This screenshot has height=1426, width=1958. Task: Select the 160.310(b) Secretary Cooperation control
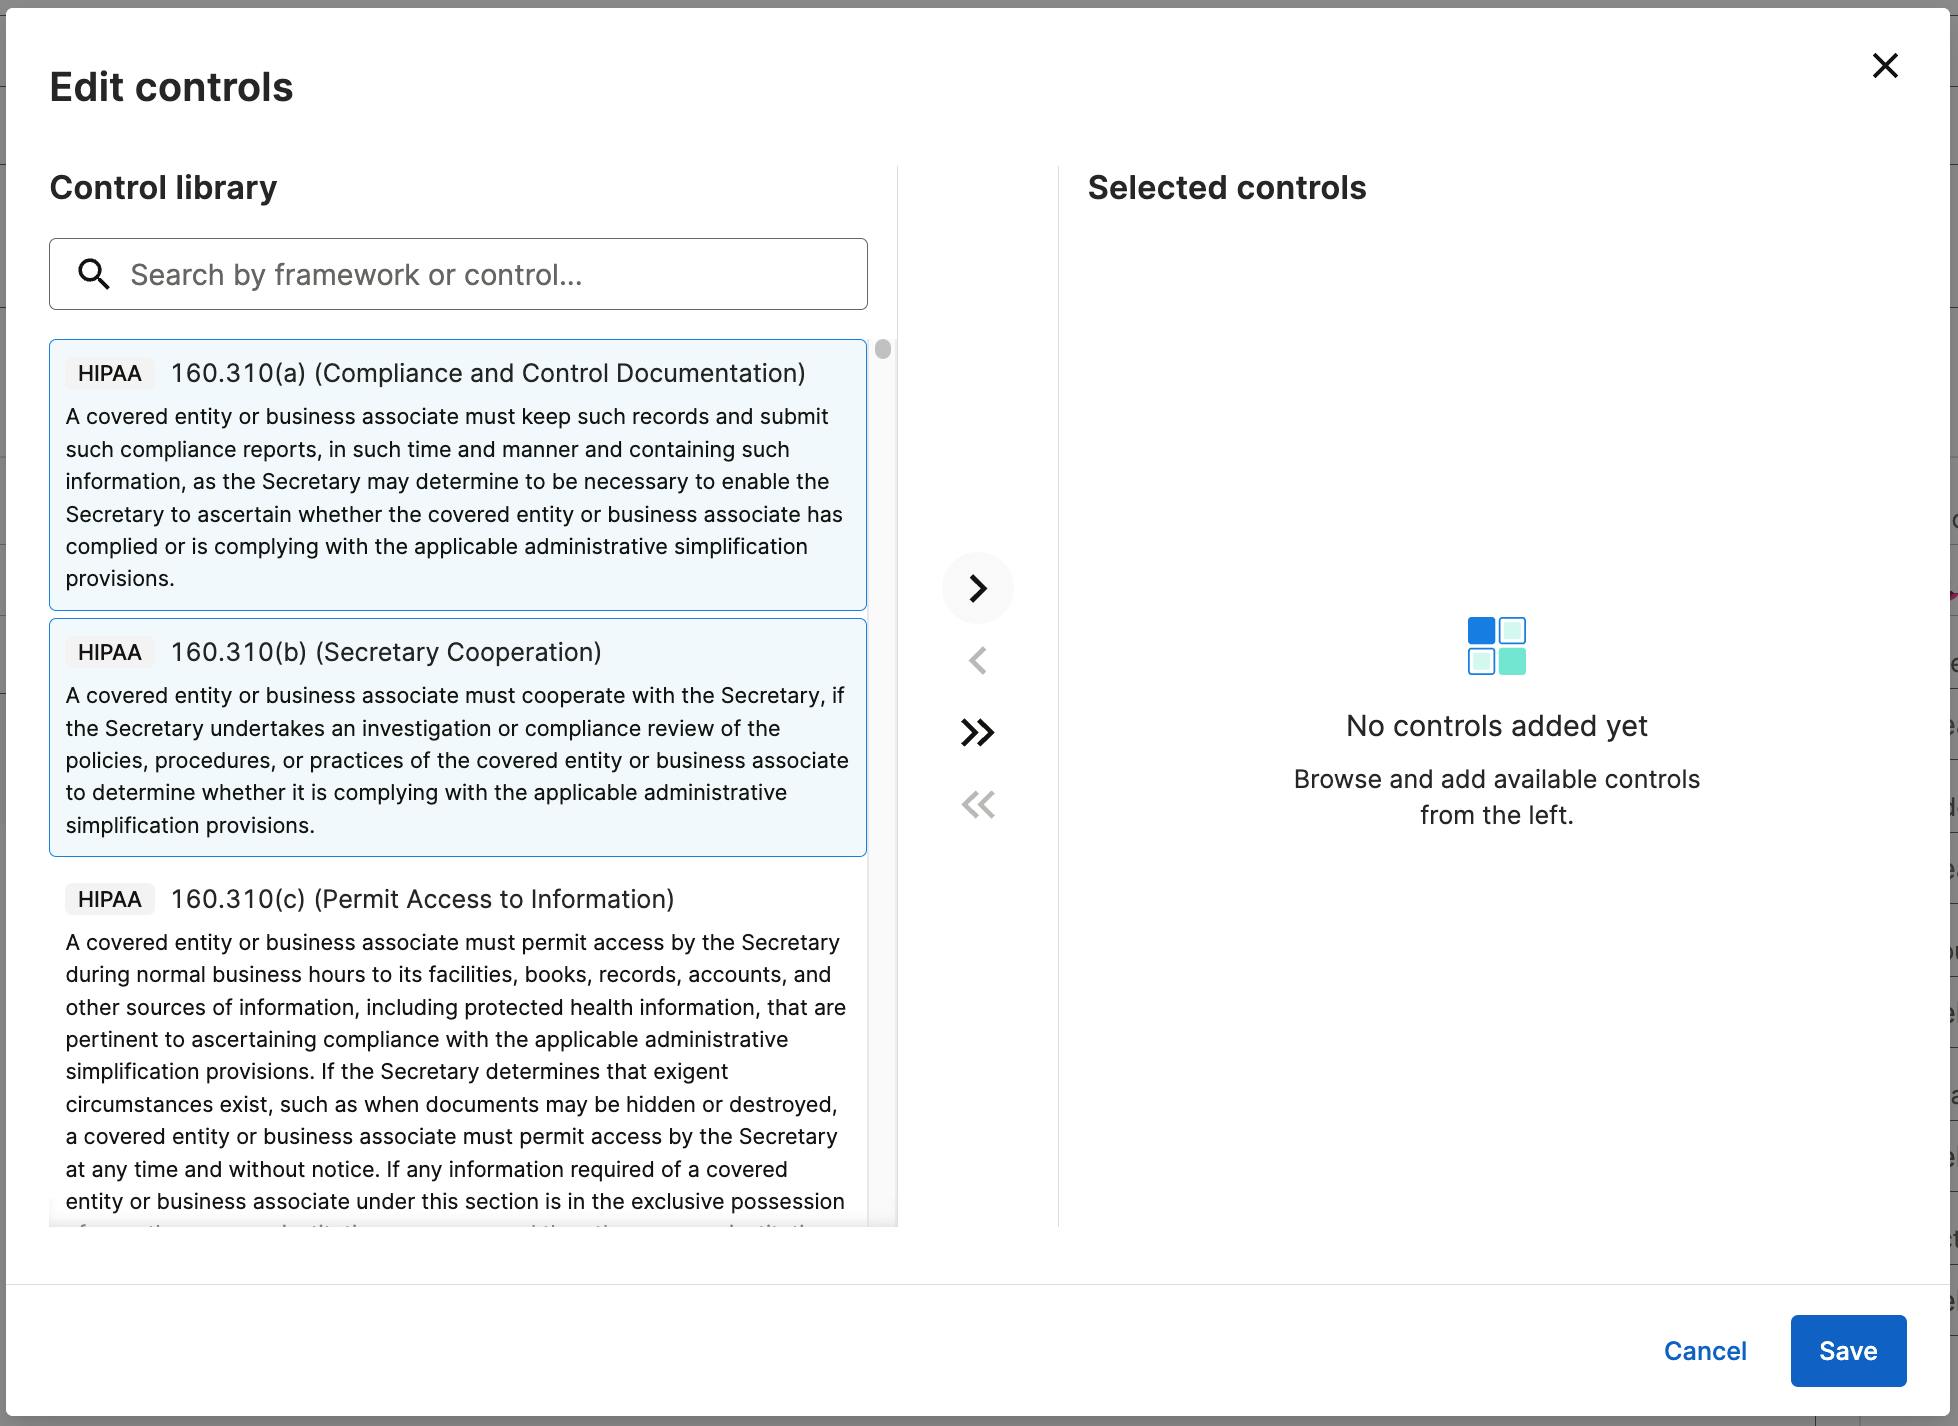point(386,652)
